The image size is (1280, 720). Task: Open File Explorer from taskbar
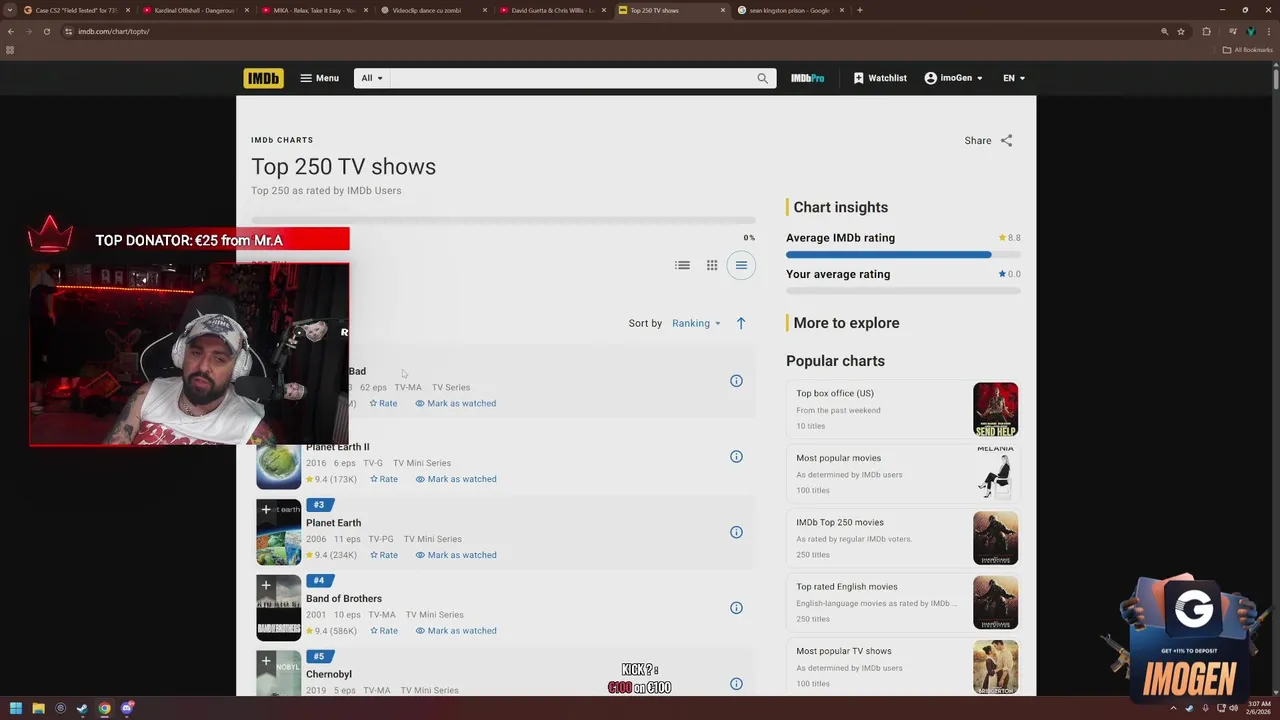coord(38,708)
